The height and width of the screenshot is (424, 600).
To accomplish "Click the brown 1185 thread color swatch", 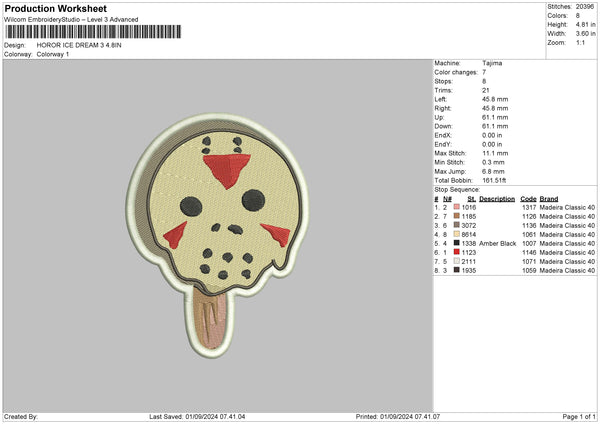I will tap(457, 216).
